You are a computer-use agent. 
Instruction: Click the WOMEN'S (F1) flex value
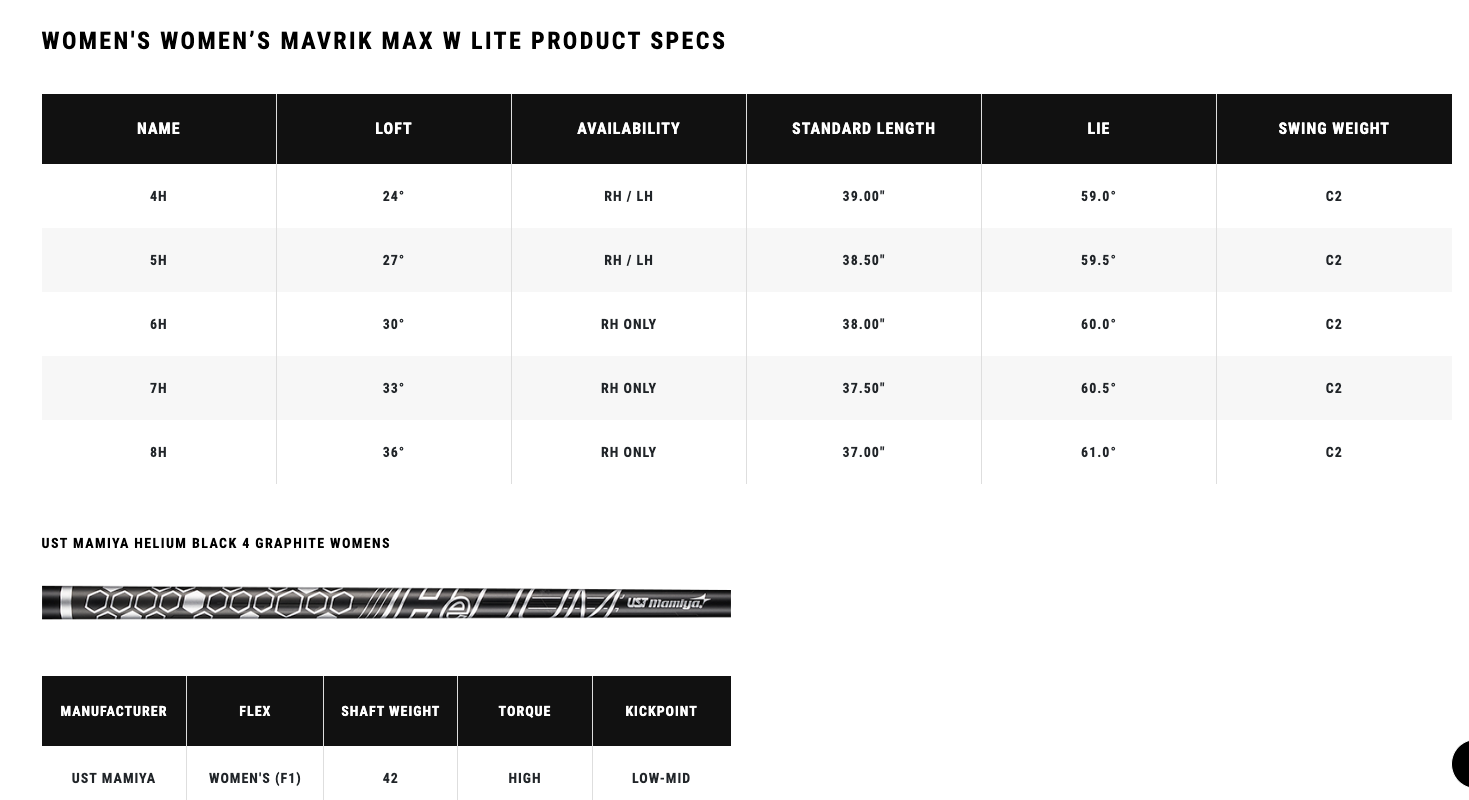tap(255, 778)
